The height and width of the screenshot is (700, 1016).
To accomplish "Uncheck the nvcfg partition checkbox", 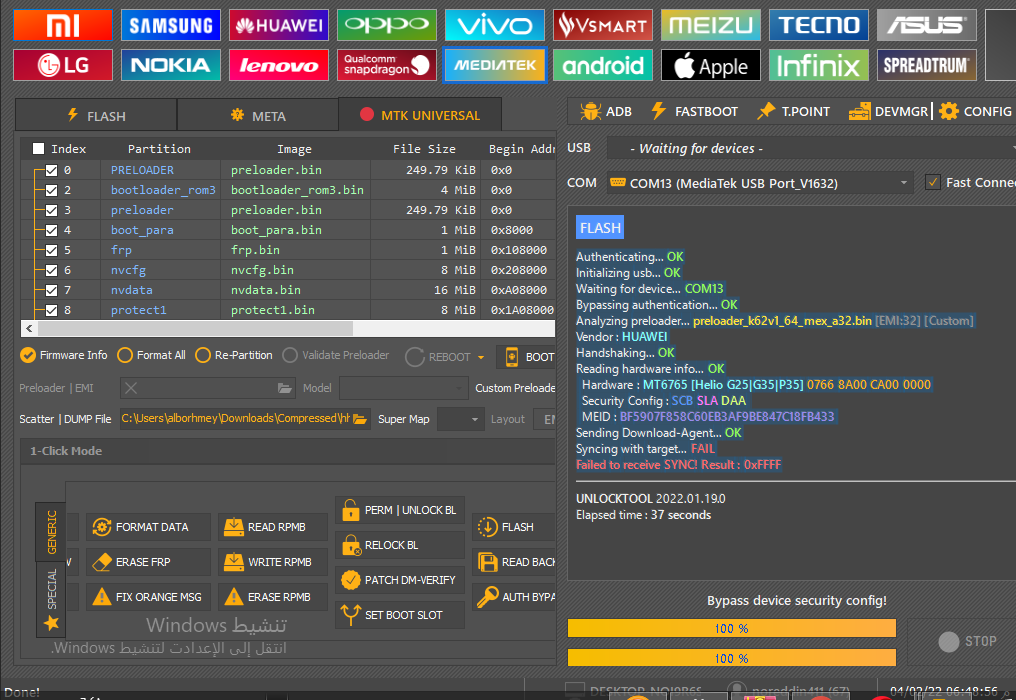I will coord(51,271).
